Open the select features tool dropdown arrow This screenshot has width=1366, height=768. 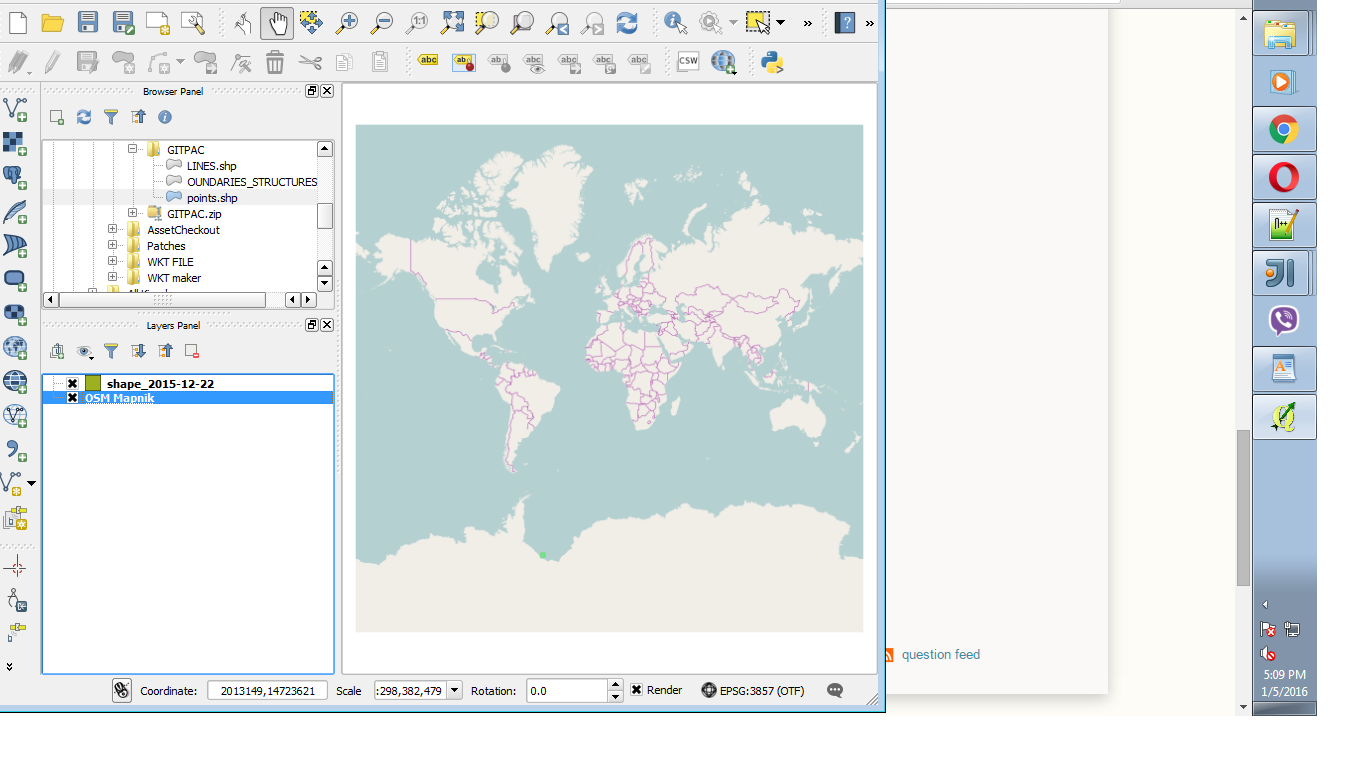[x=781, y=23]
